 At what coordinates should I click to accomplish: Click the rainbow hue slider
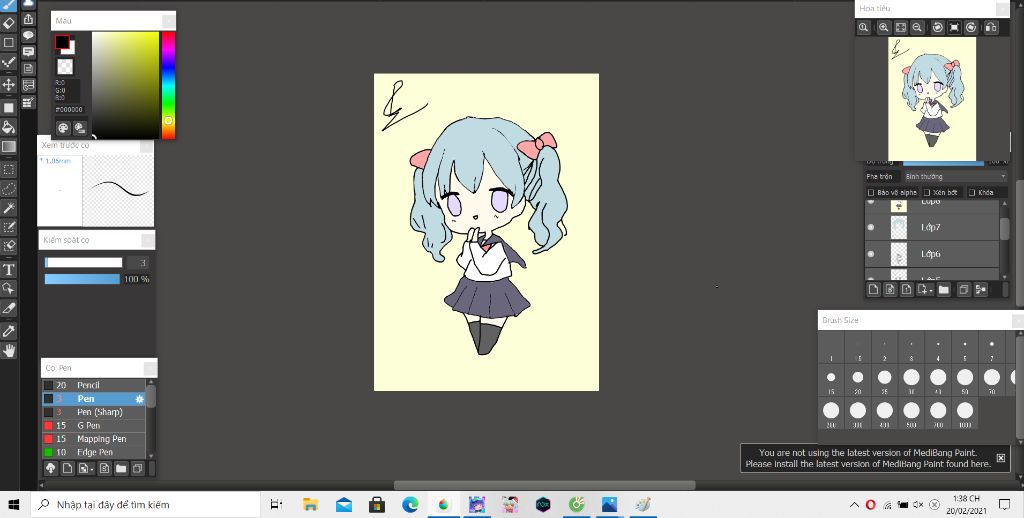pyautogui.click(x=168, y=85)
